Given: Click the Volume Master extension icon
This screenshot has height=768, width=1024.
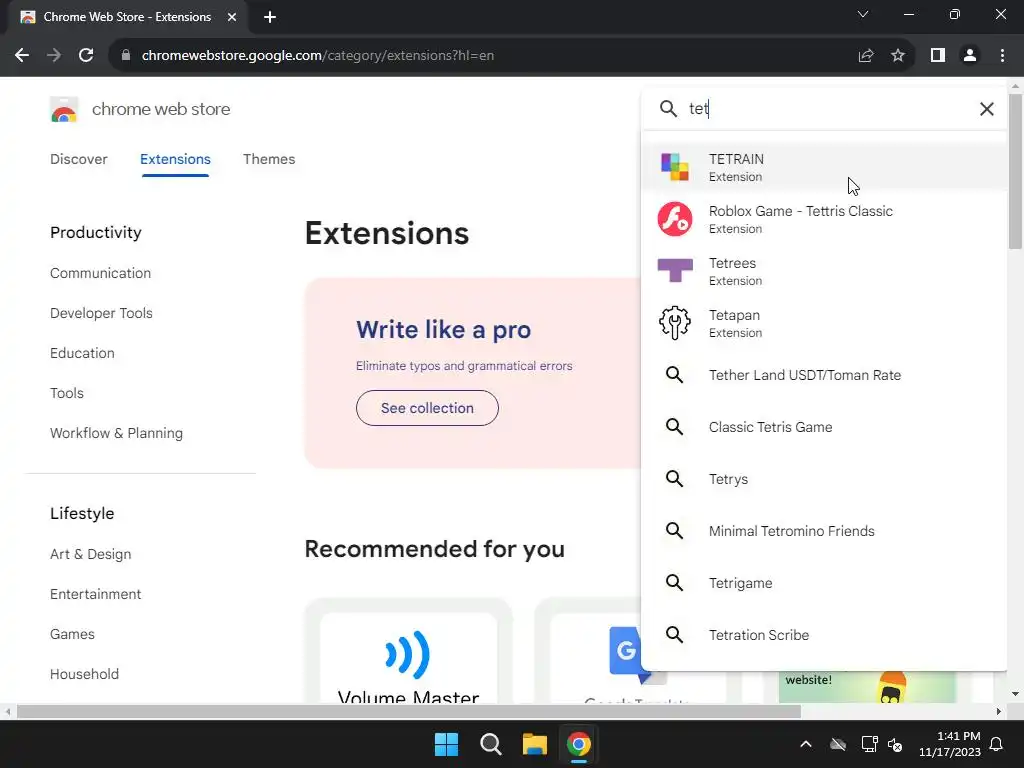Looking at the screenshot, I should coord(408,654).
